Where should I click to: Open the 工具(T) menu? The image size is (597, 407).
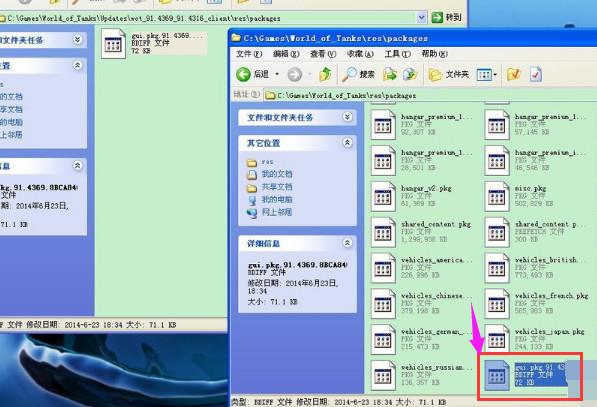pos(397,54)
